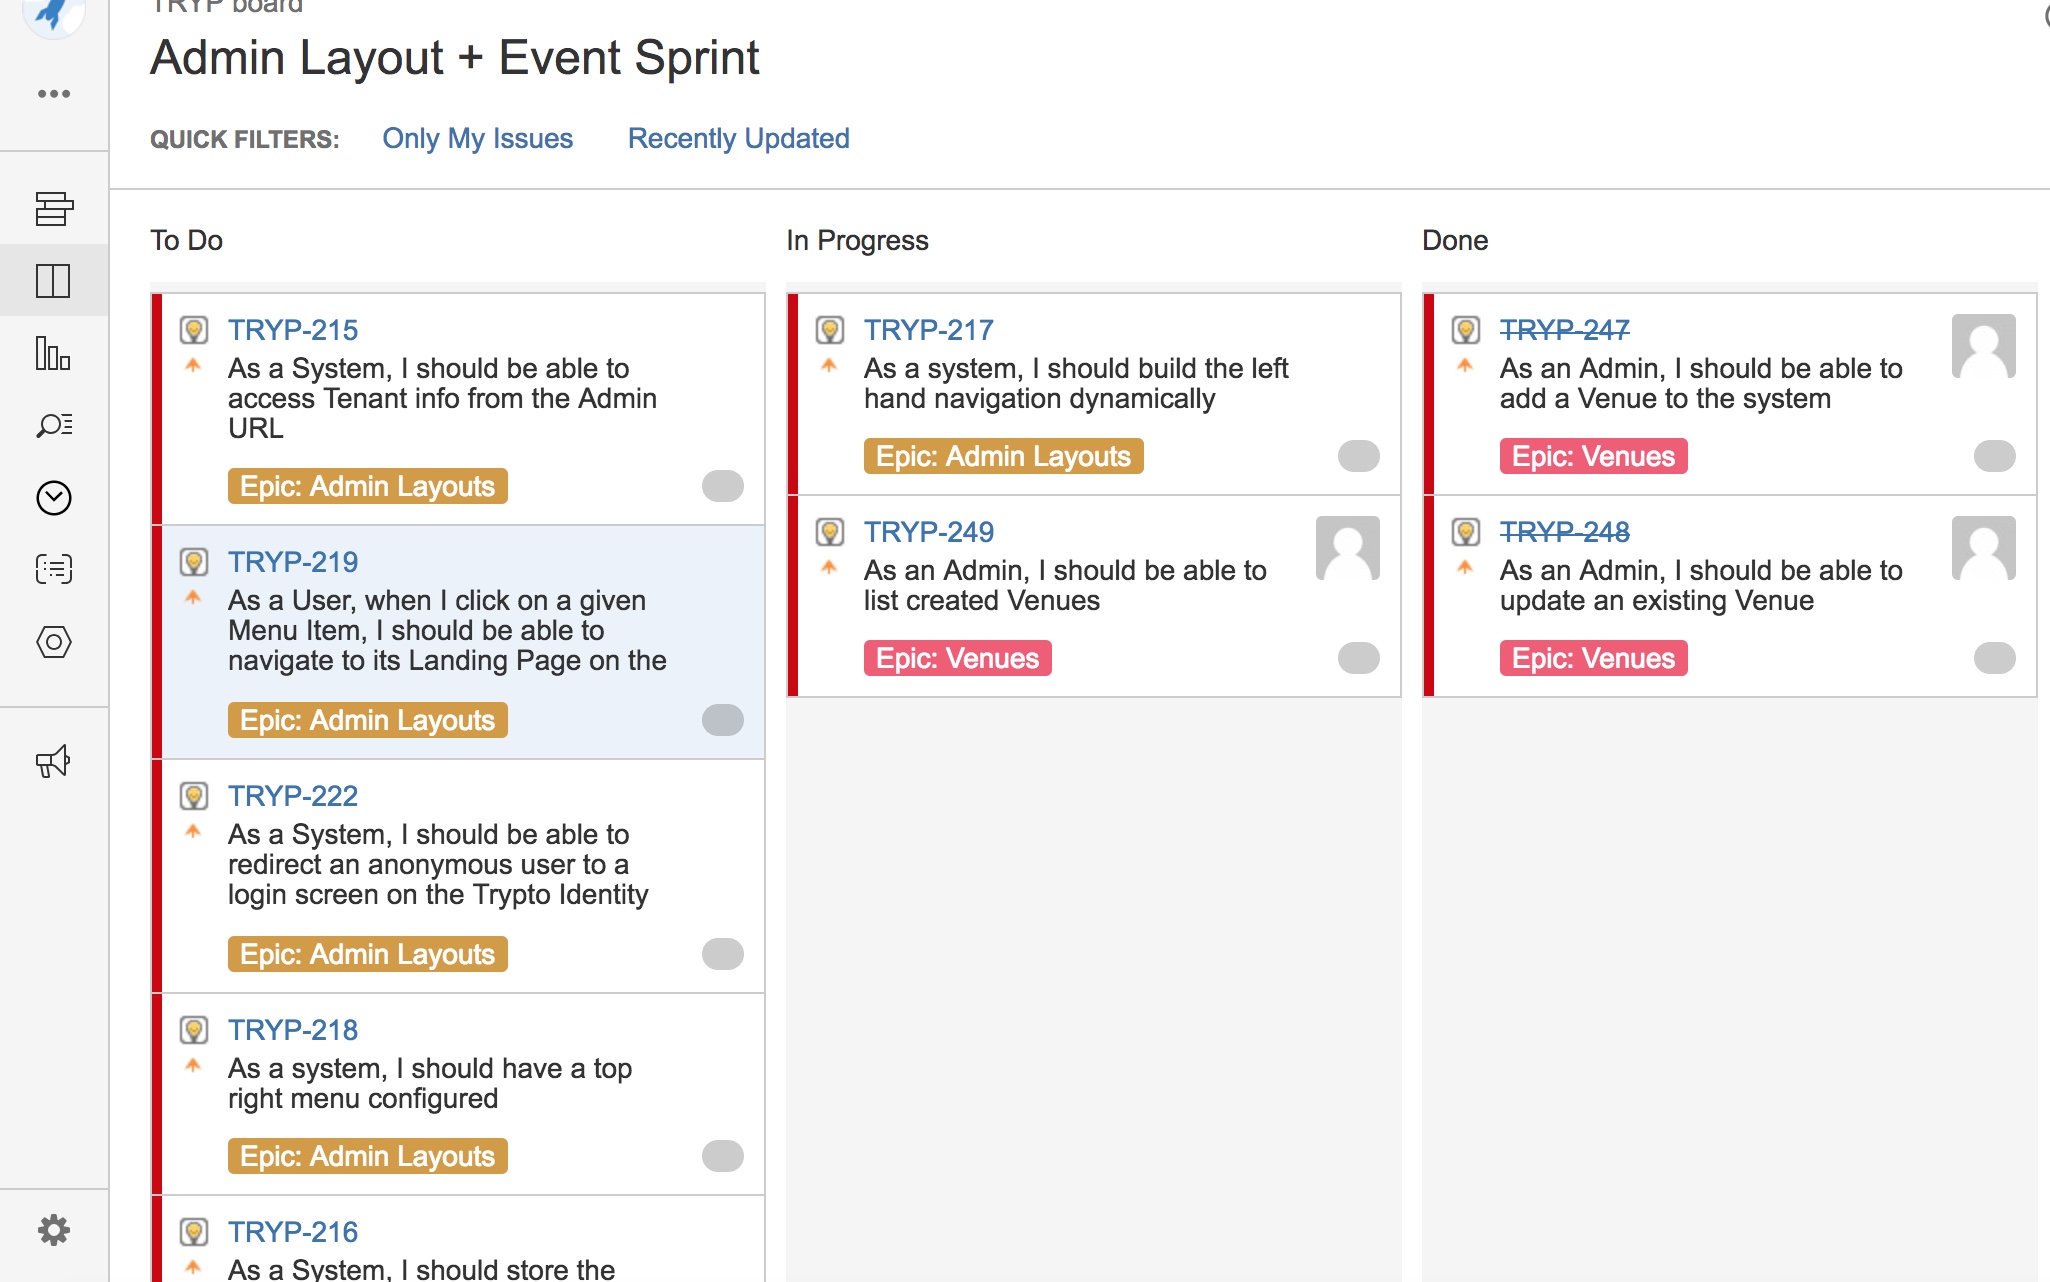Filter by Only My Issues

coord(477,138)
